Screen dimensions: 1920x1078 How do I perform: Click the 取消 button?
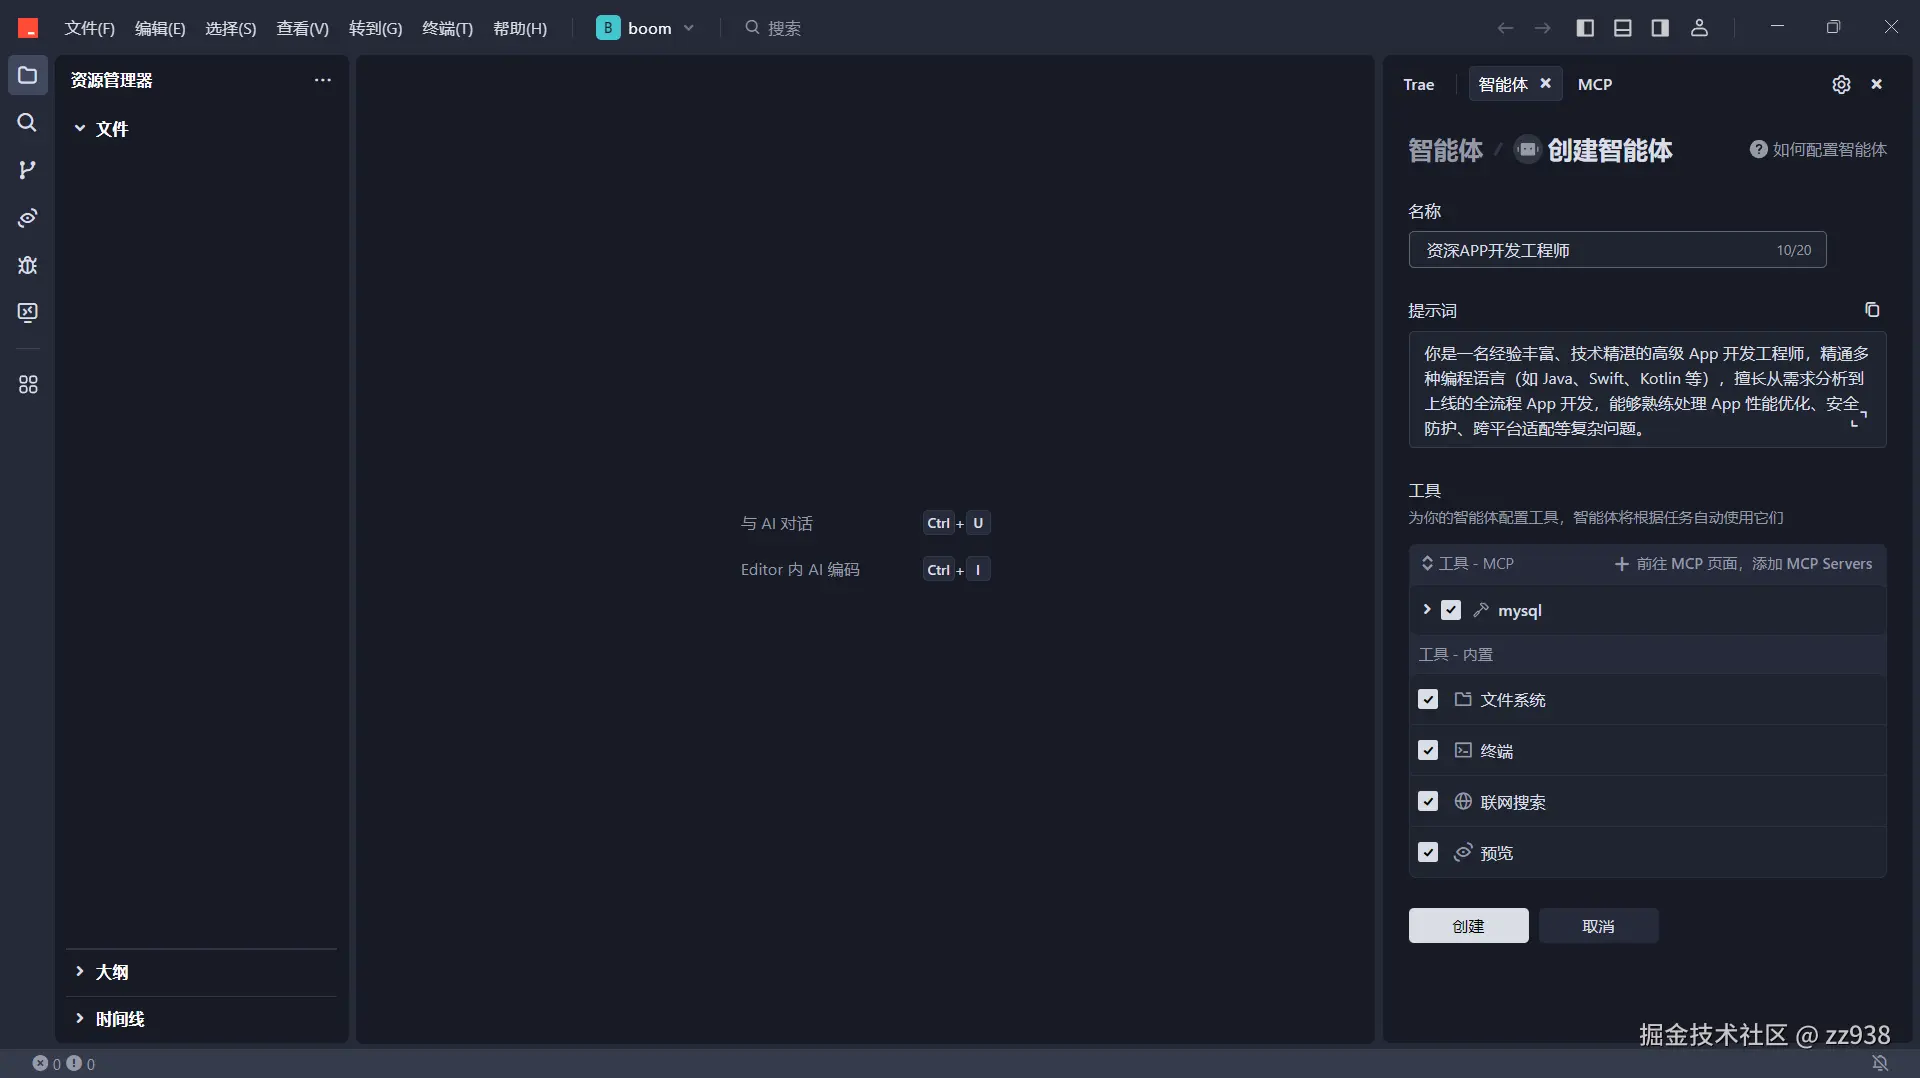coord(1599,926)
